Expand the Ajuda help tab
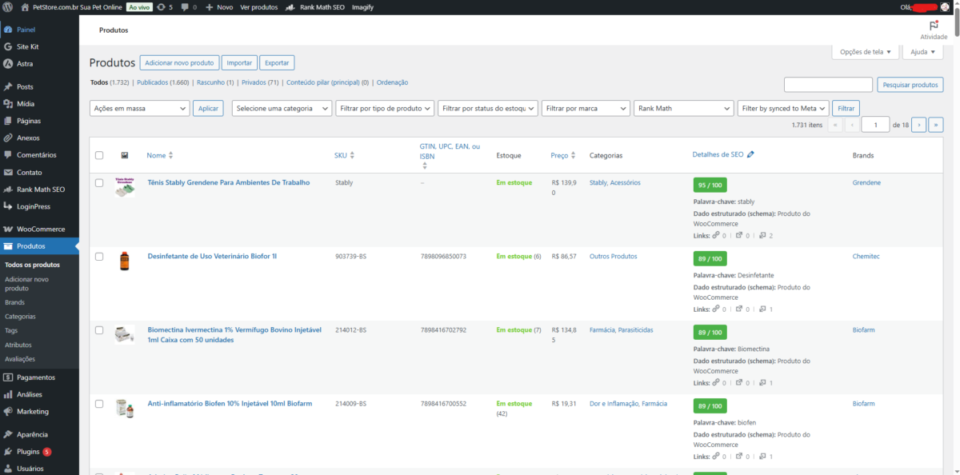 pyautogui.click(x=923, y=52)
